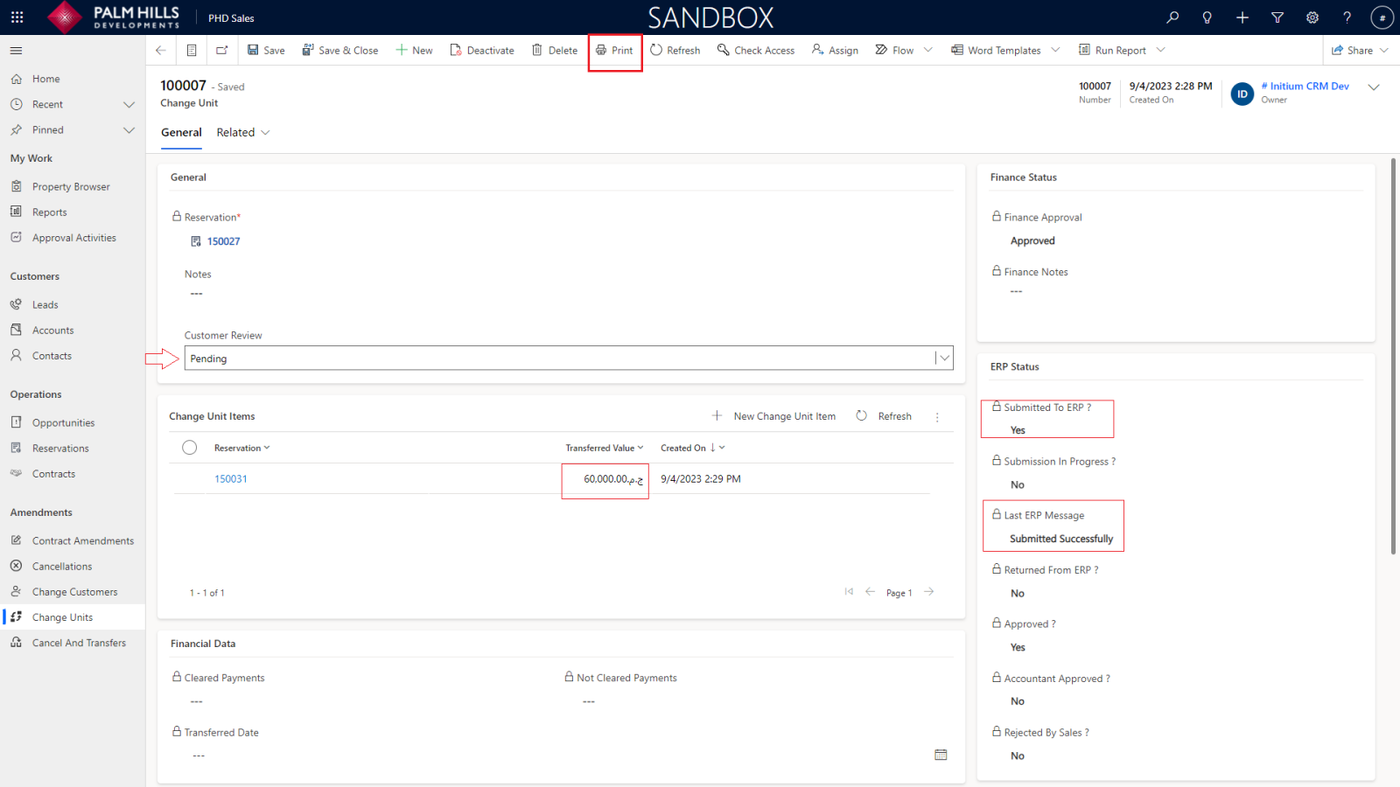
Task: Open Change Unit Items more options
Action: (937, 417)
